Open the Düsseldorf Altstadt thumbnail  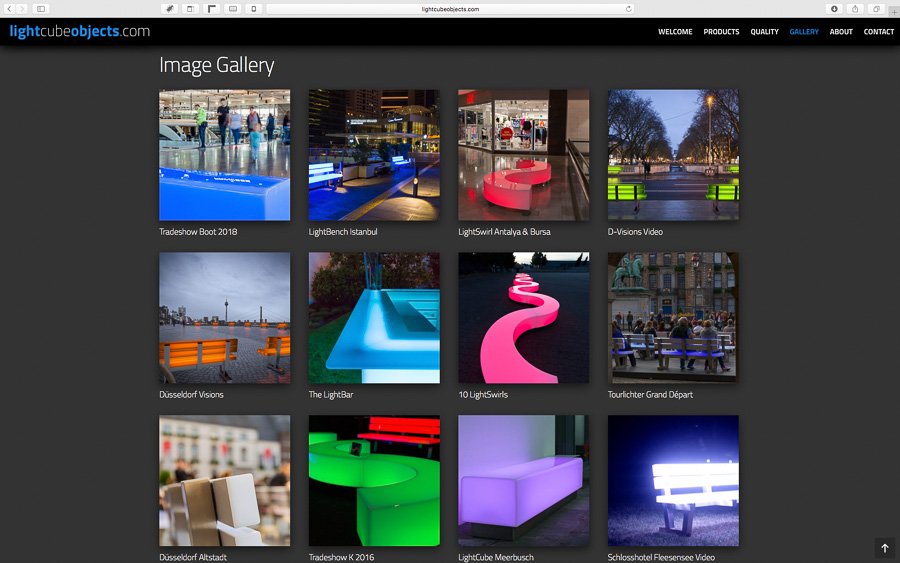(224, 481)
